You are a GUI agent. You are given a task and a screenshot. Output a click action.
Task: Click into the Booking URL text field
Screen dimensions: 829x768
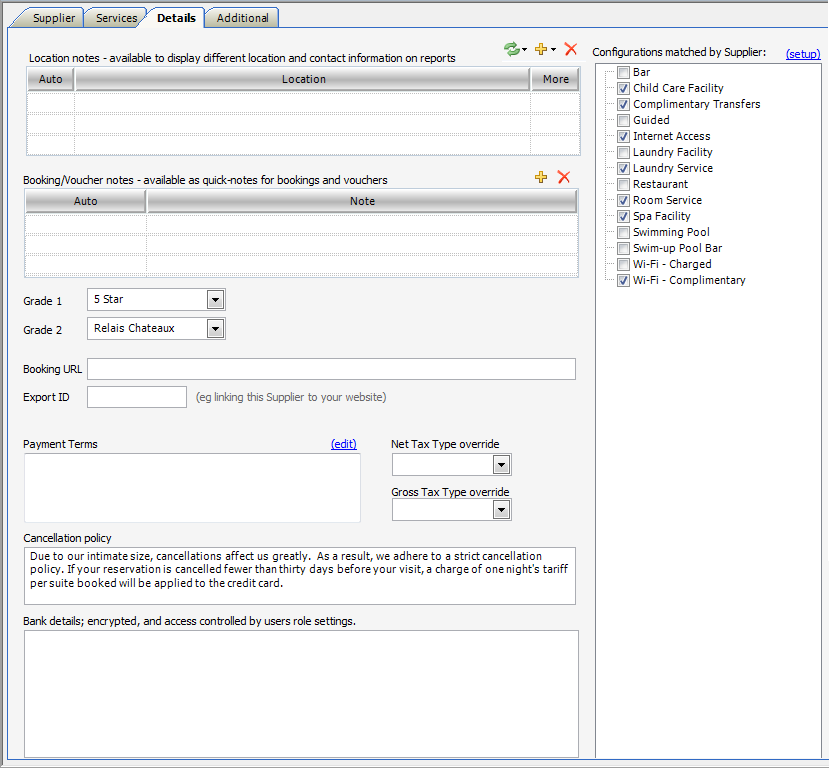tap(331, 369)
